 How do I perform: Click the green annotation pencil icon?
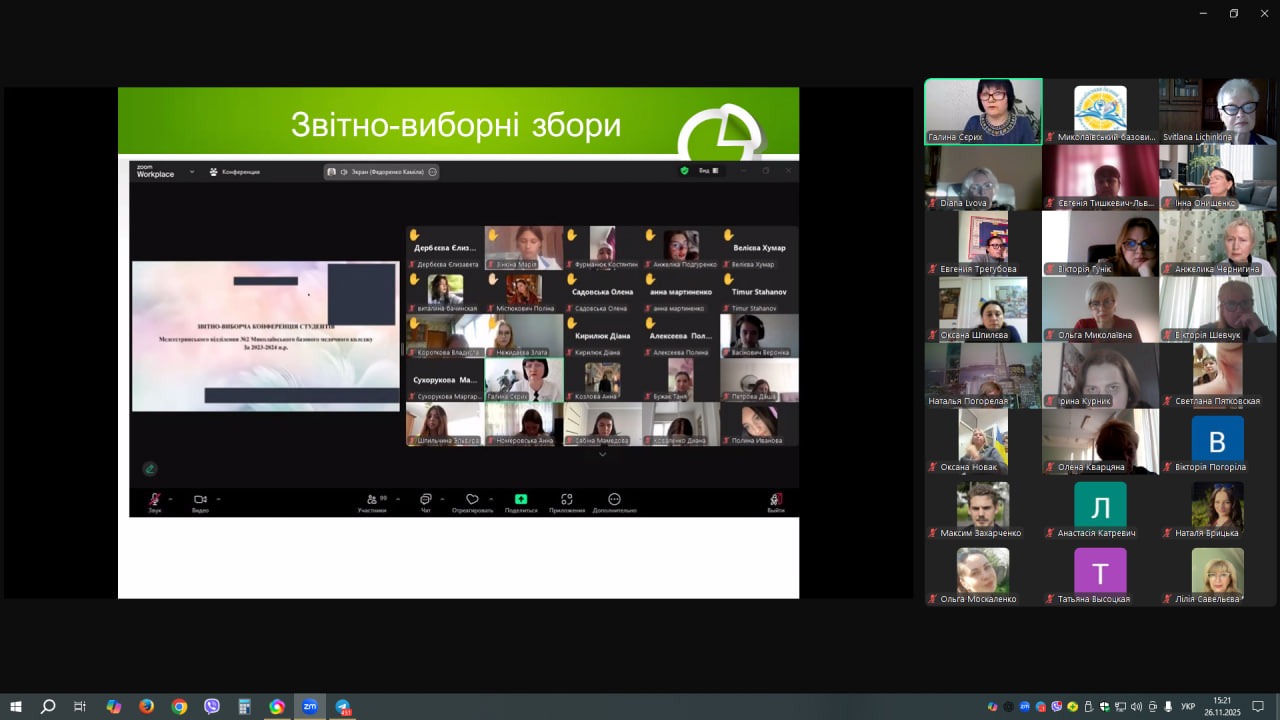[150, 469]
